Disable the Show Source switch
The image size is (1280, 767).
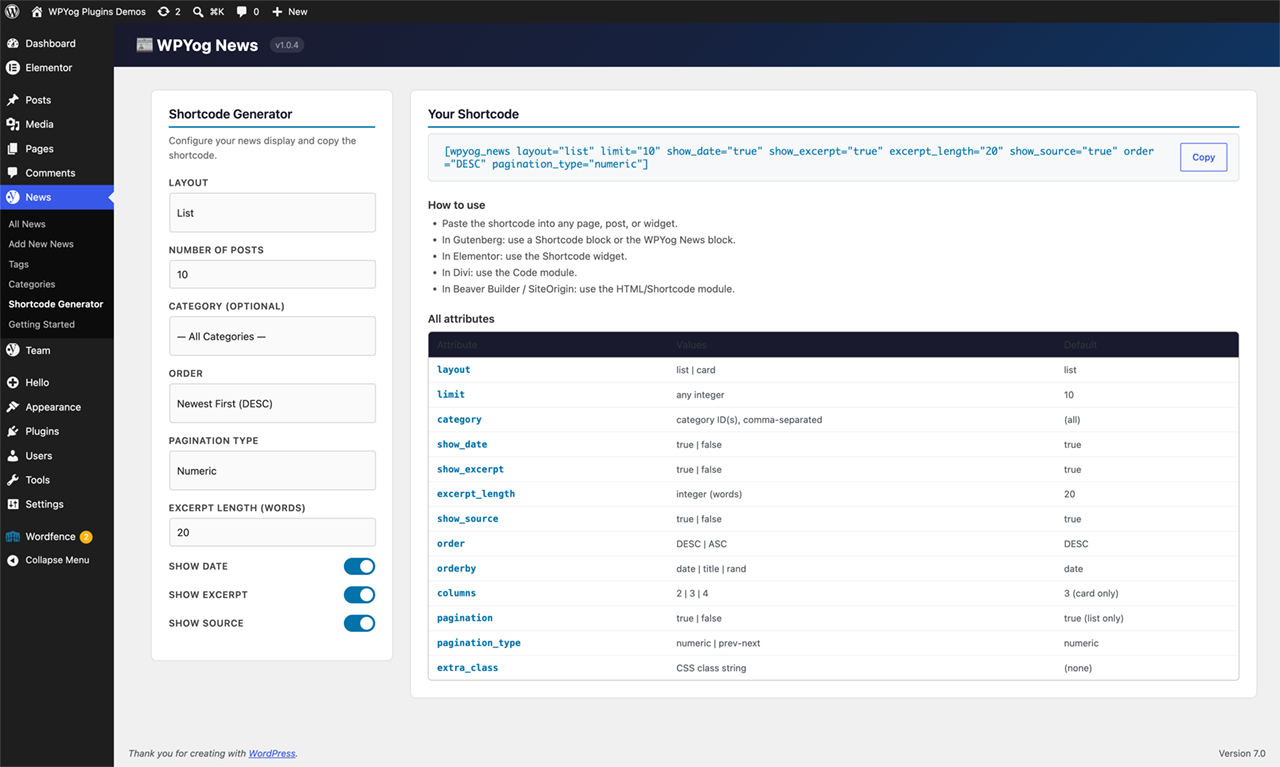coord(359,623)
